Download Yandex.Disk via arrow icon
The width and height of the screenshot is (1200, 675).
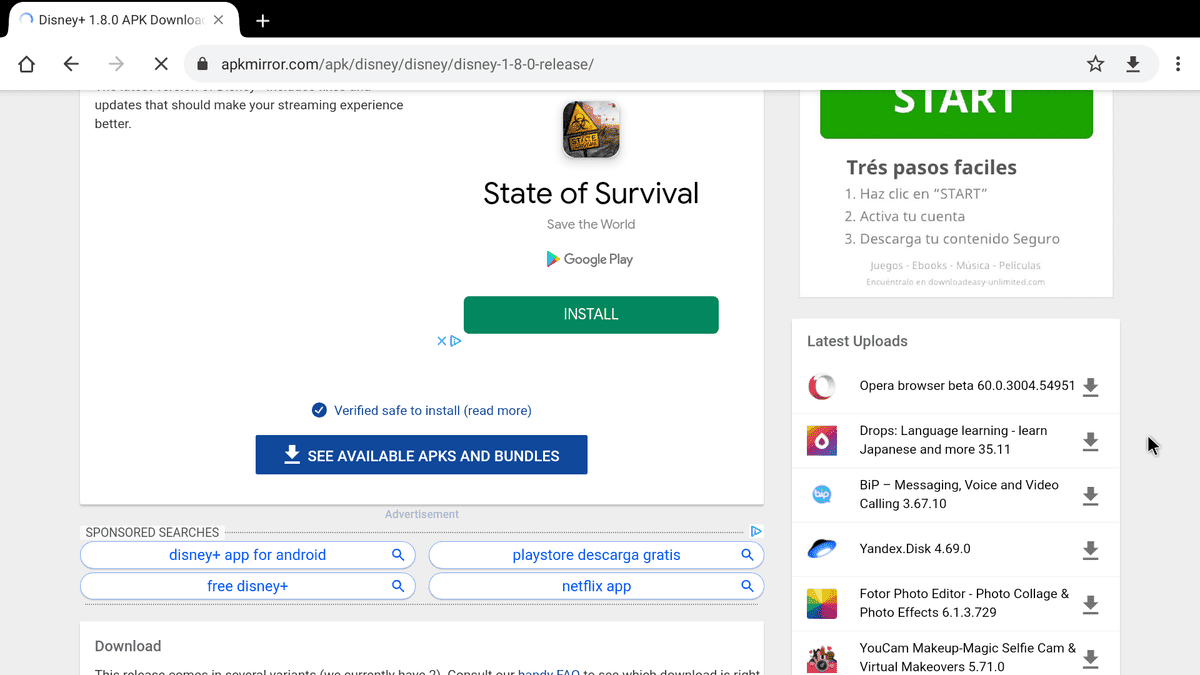click(1091, 550)
